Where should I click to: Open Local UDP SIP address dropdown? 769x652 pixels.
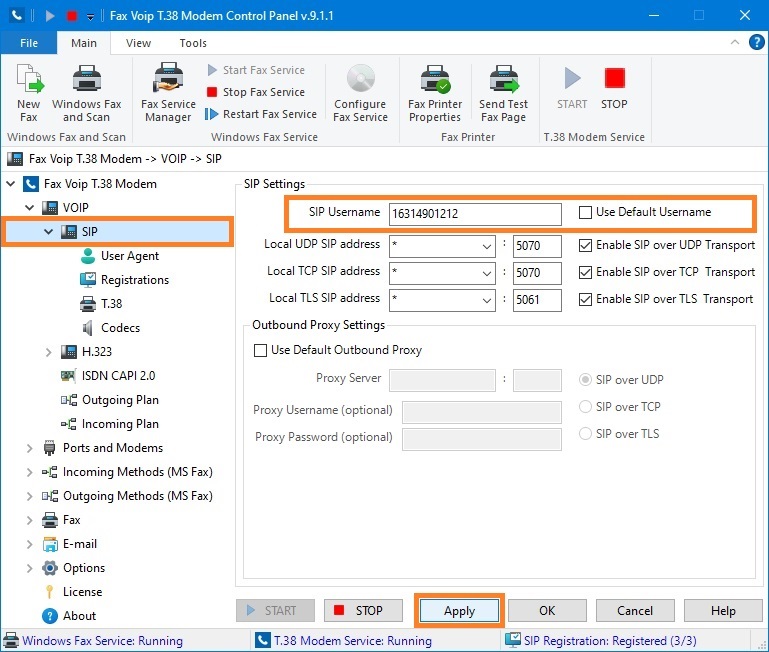[487, 246]
